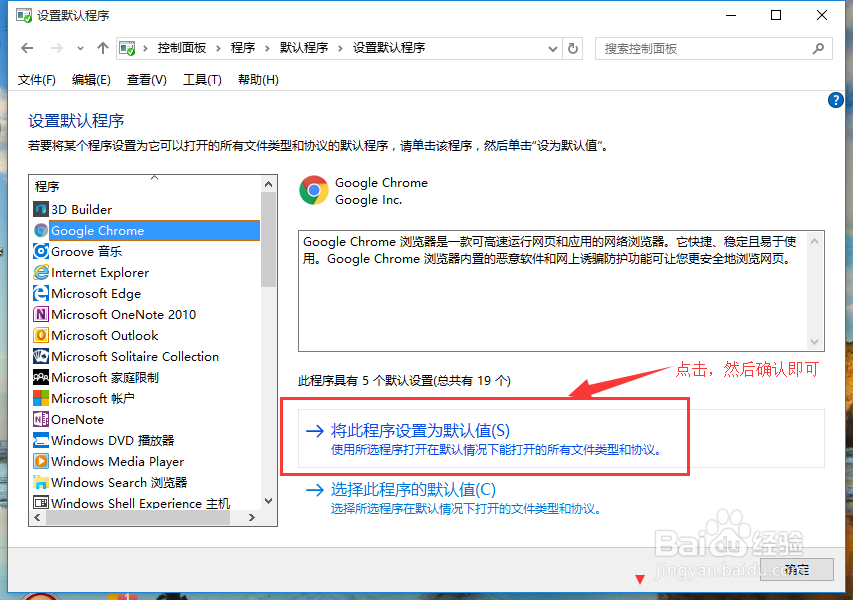Toggle sort on the 程序 column header

coord(146,186)
